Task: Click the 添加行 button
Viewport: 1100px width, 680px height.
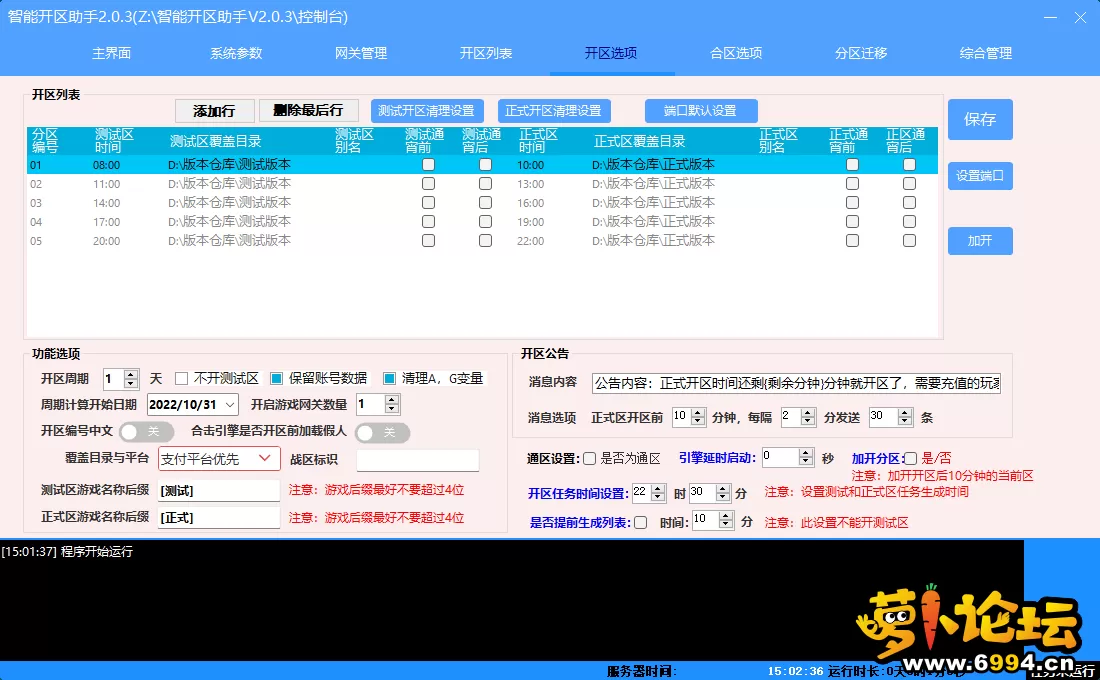Action: click(214, 111)
